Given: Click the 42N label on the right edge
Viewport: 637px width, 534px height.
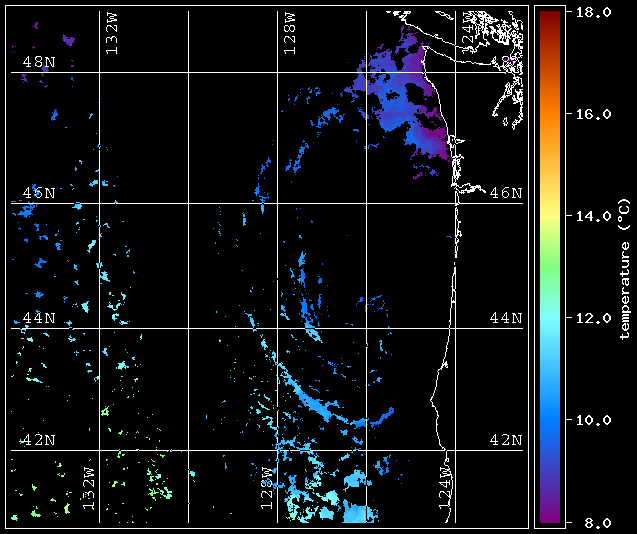Looking at the screenshot, I should tap(505, 439).
